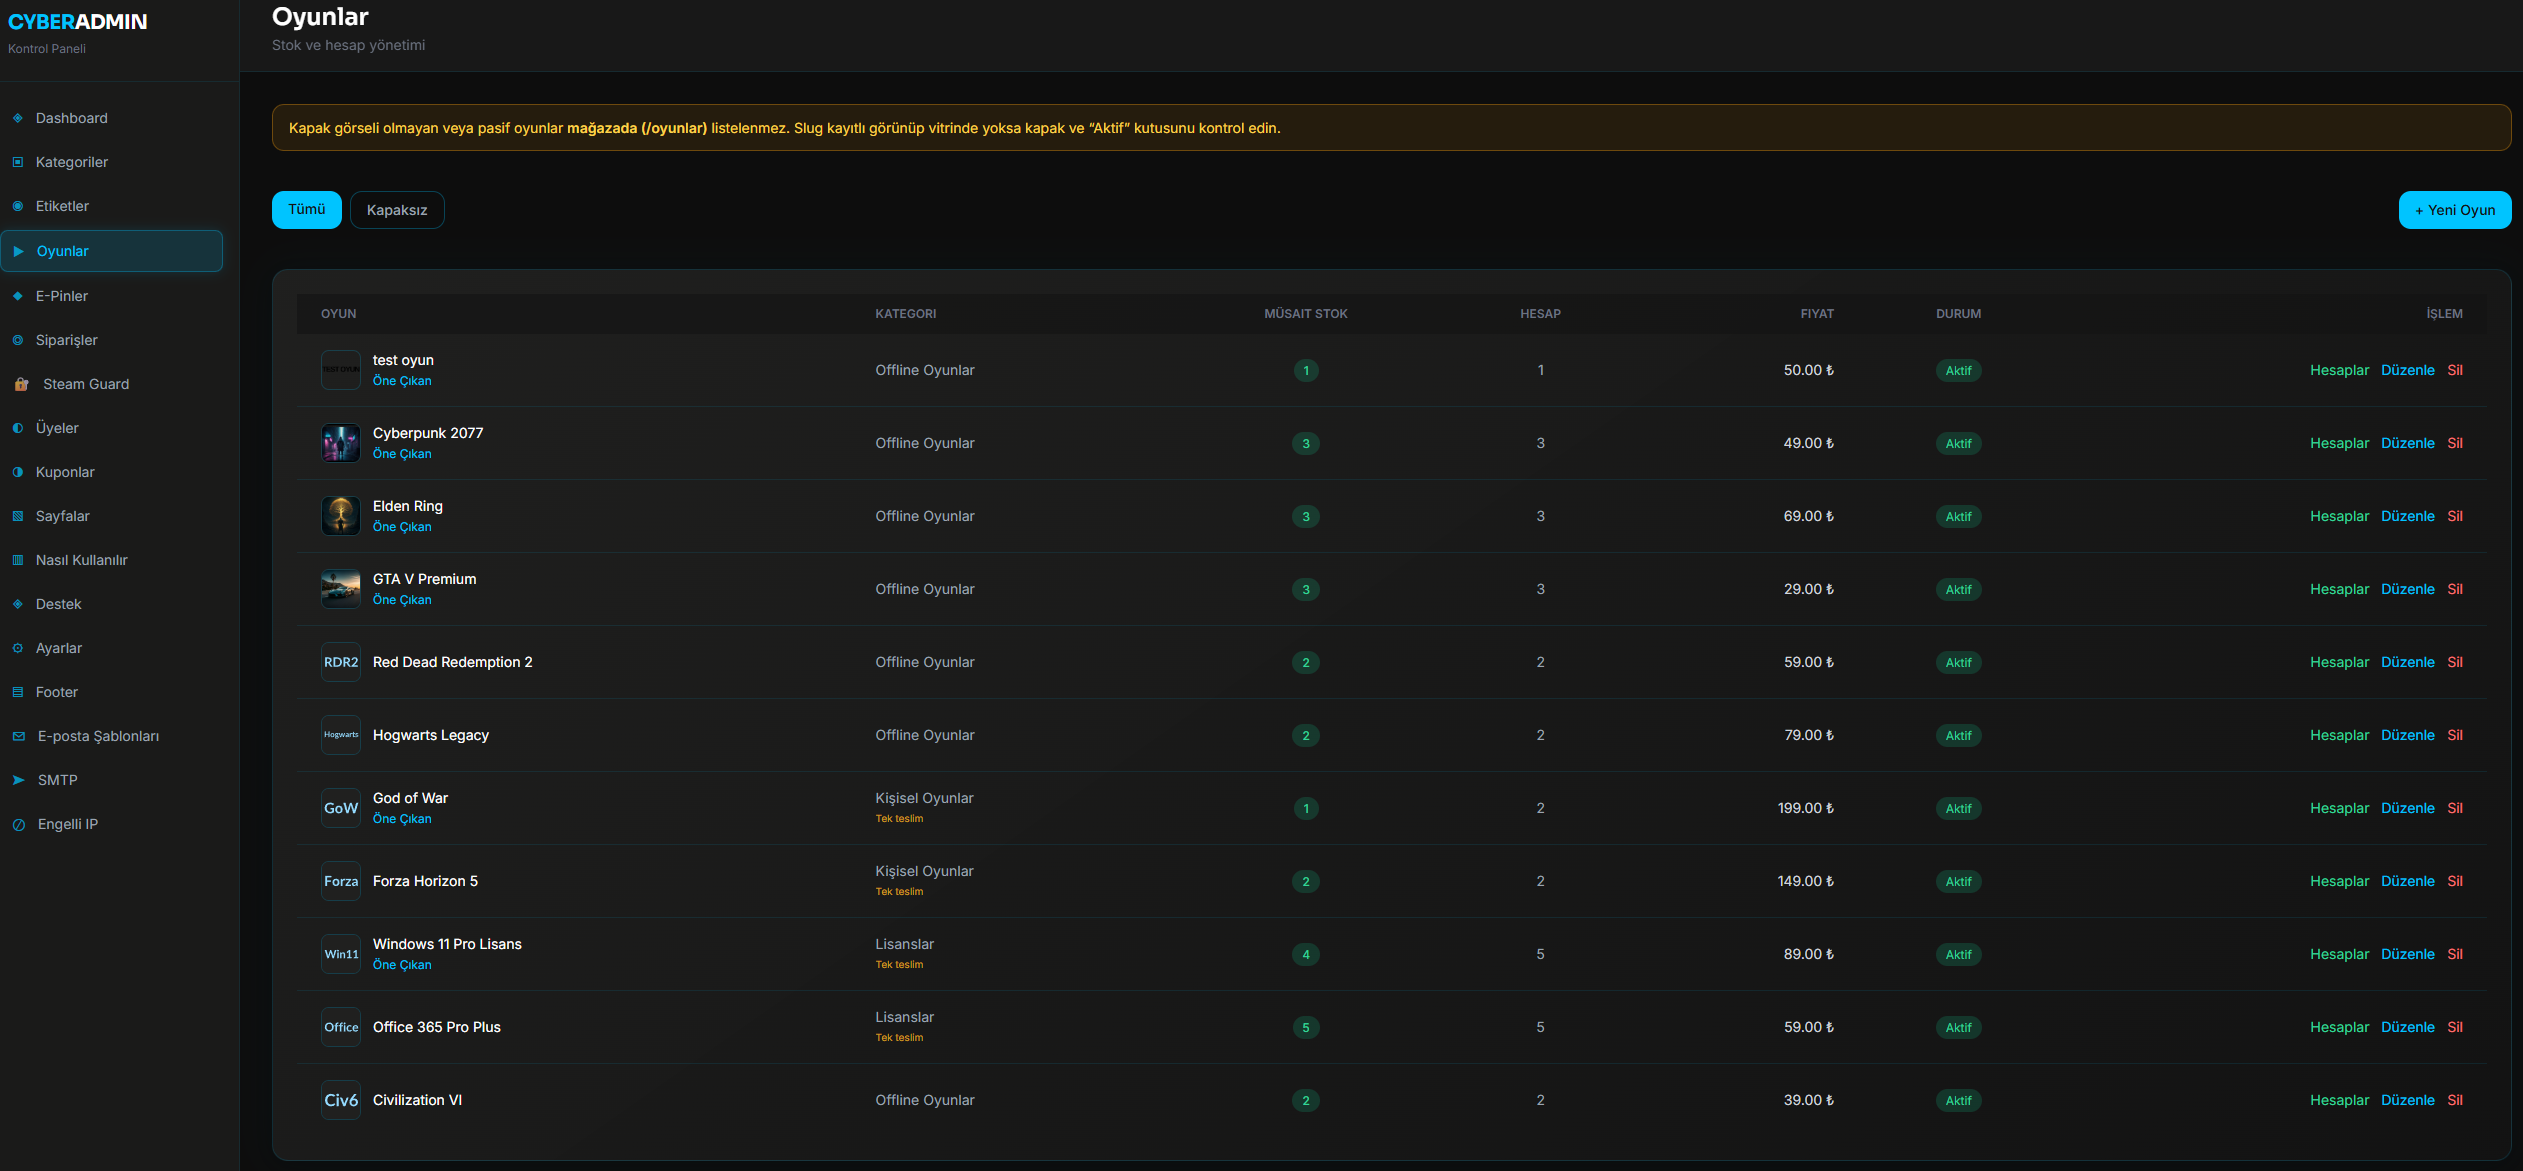Click the MÜSAİT STOK column header
This screenshot has width=2523, height=1171.
click(1305, 314)
